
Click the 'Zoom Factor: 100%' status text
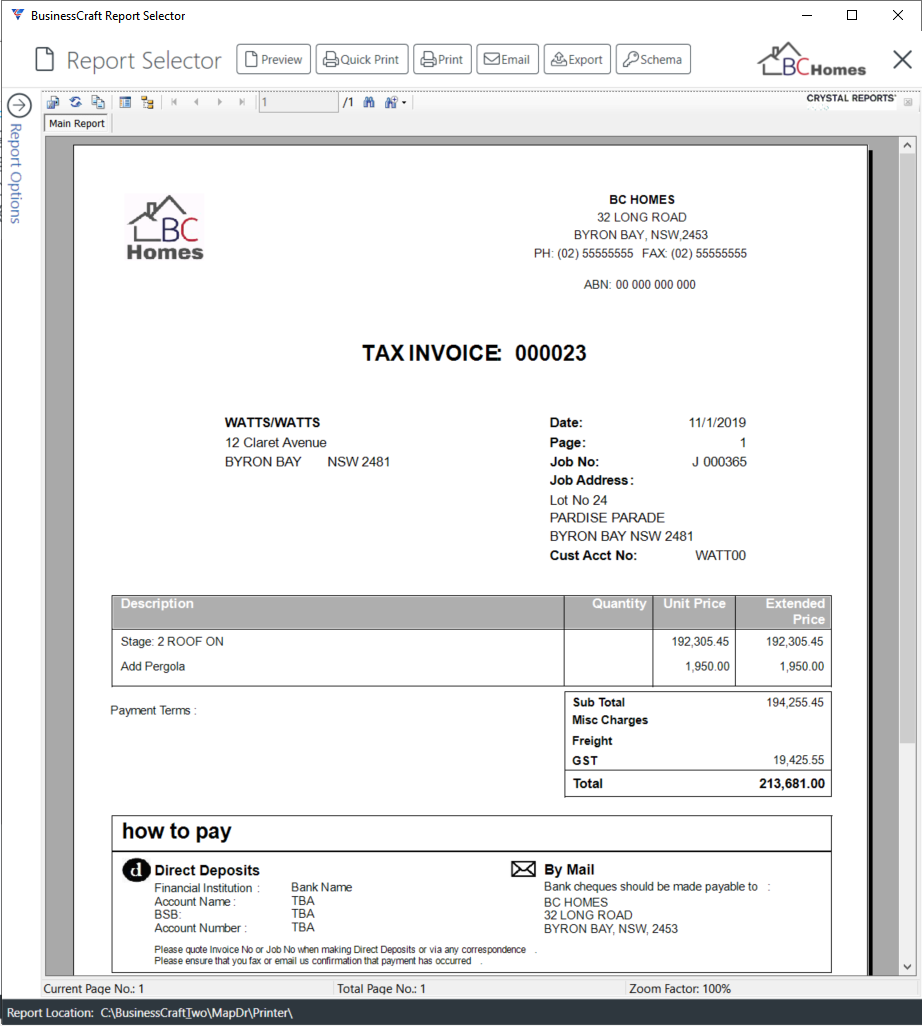(x=680, y=989)
